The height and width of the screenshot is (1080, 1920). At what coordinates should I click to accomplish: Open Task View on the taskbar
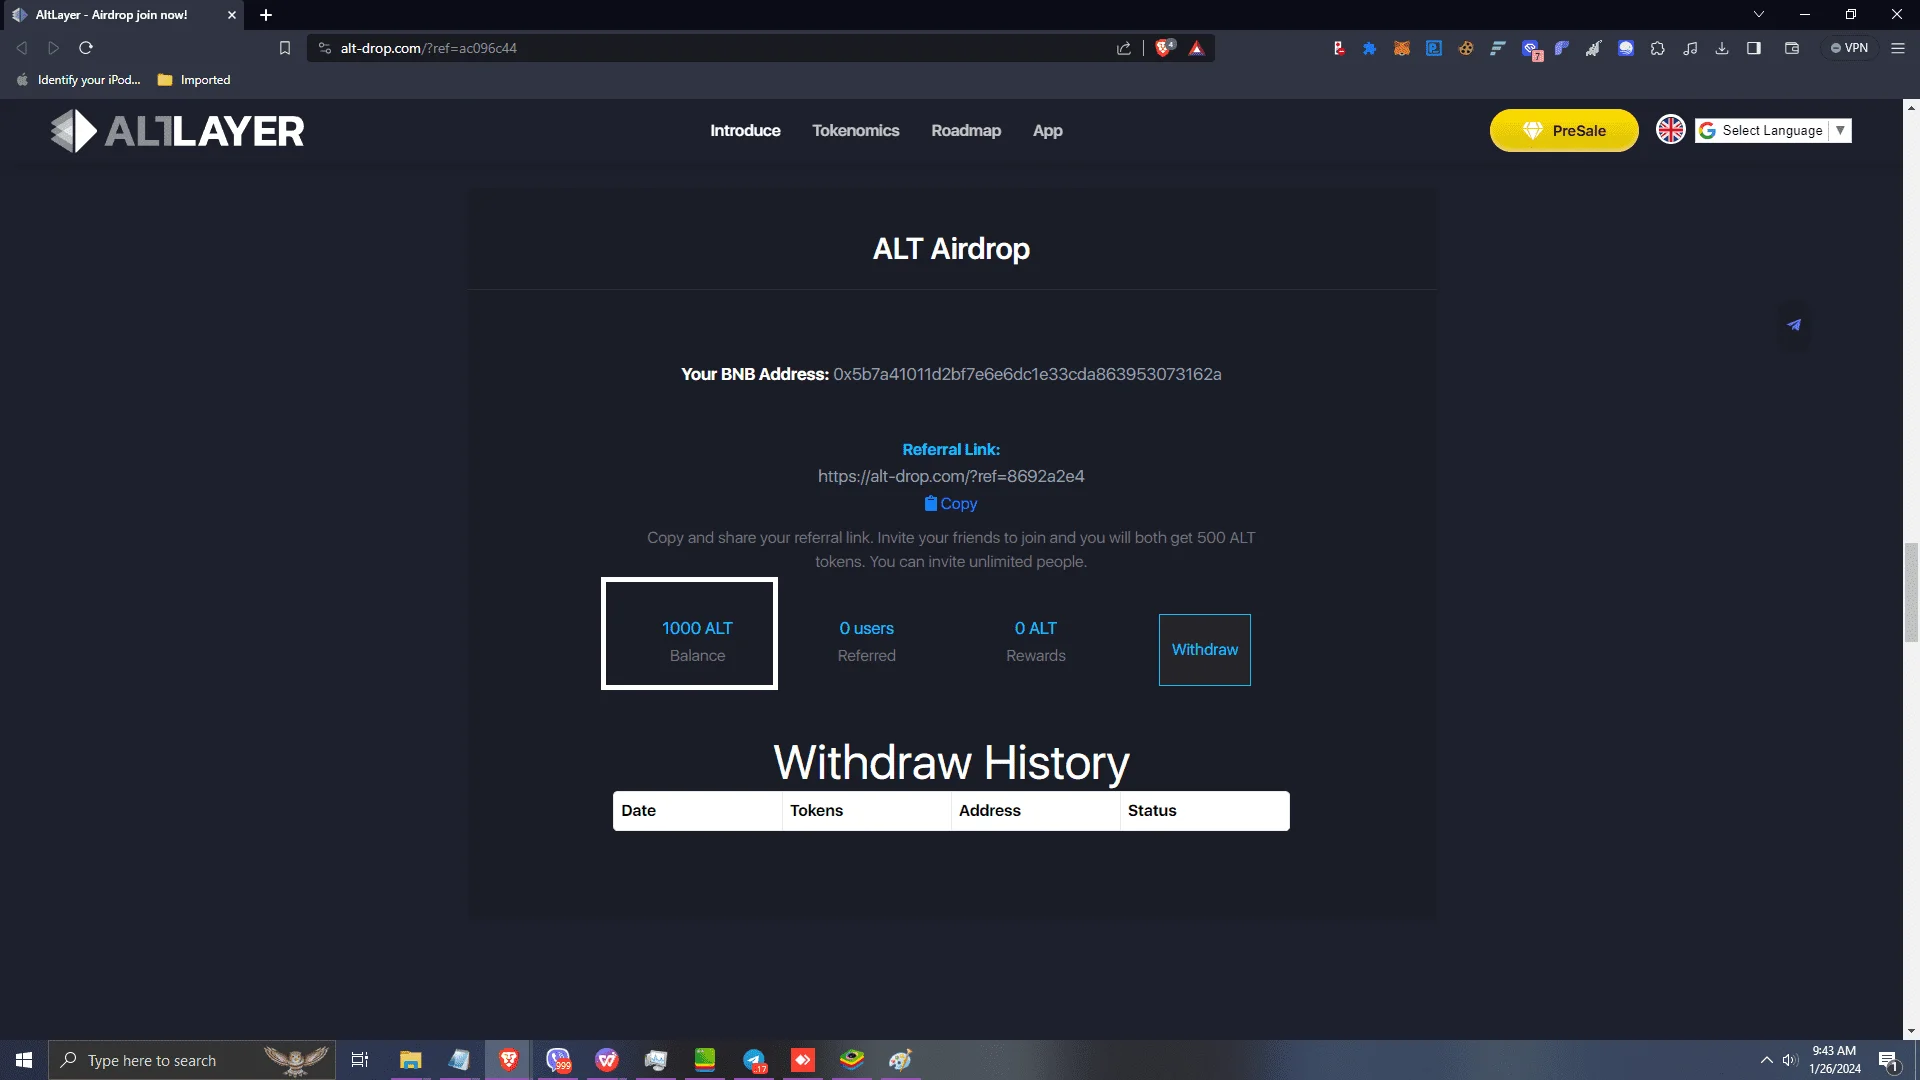click(x=360, y=1060)
